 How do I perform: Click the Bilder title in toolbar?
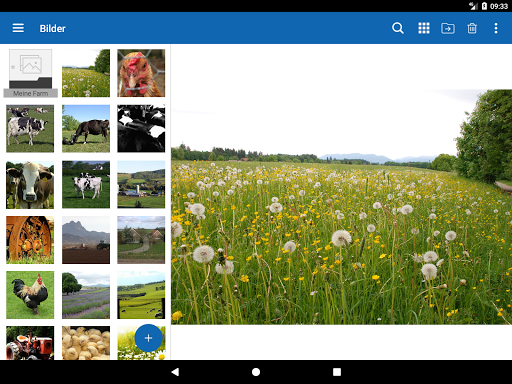click(x=52, y=28)
